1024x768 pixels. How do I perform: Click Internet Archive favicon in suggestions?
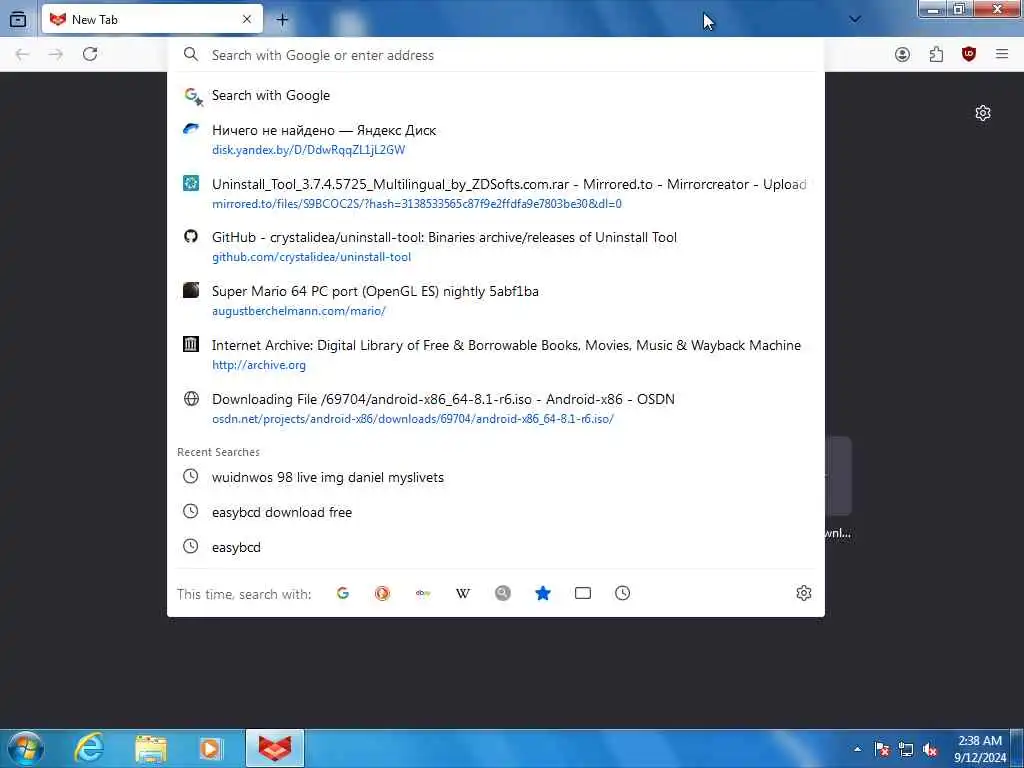coord(191,344)
